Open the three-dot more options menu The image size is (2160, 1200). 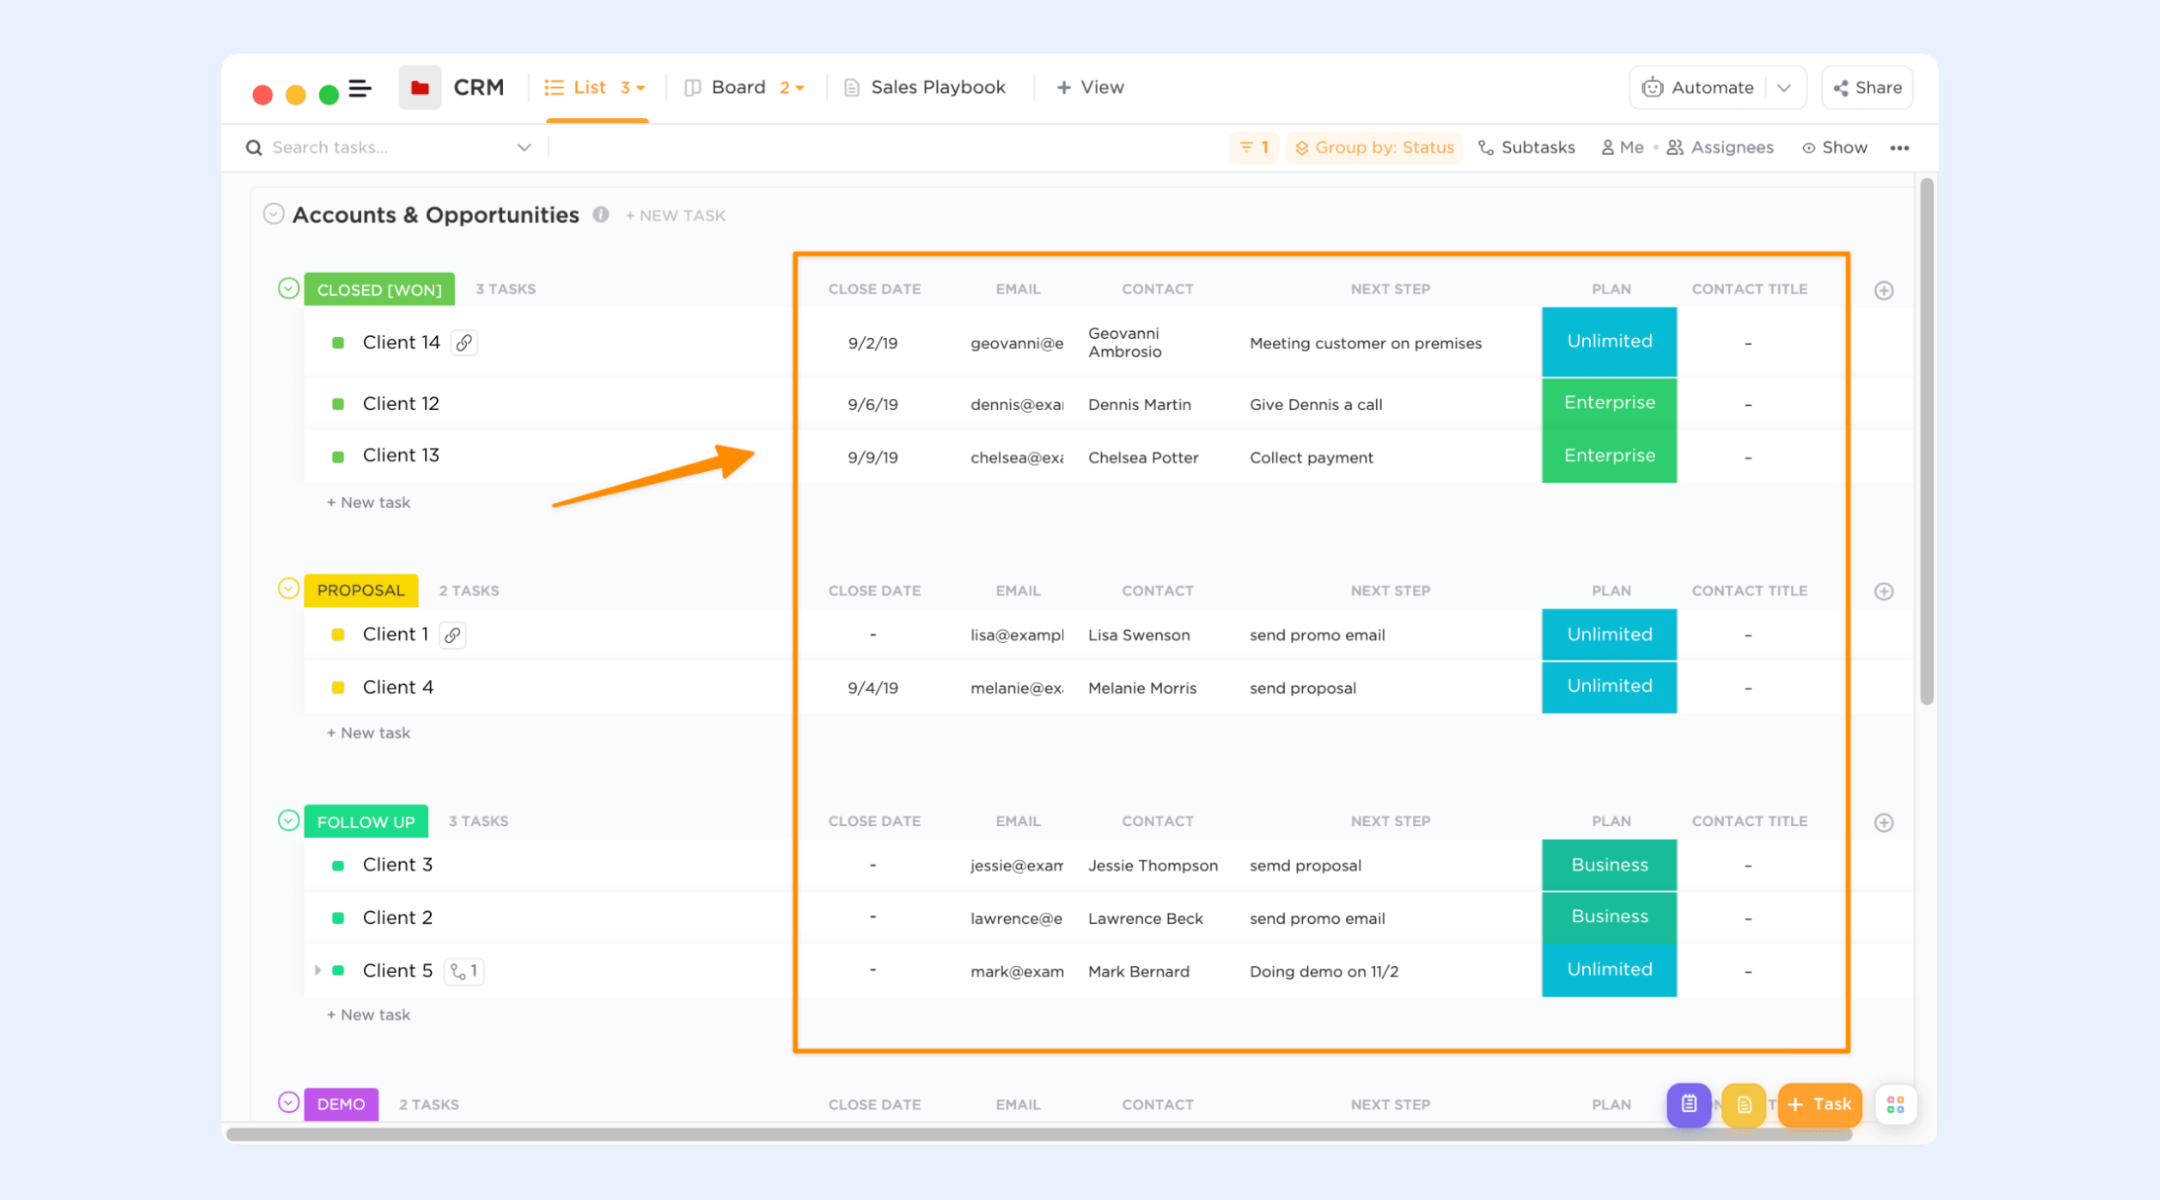(x=1900, y=148)
